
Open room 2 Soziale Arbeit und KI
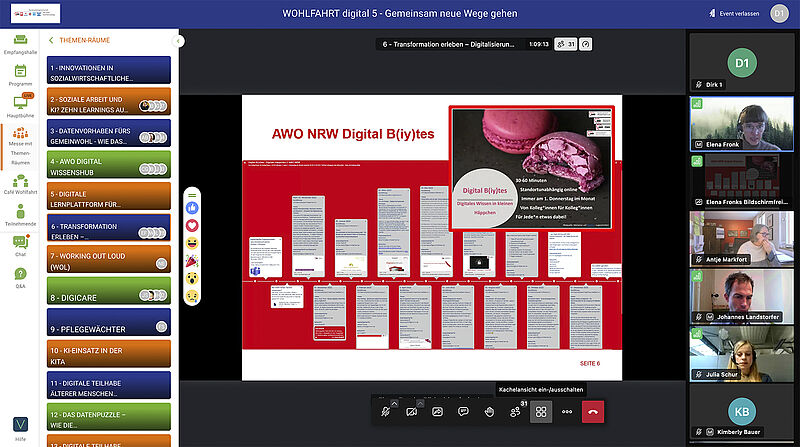[x=109, y=101]
